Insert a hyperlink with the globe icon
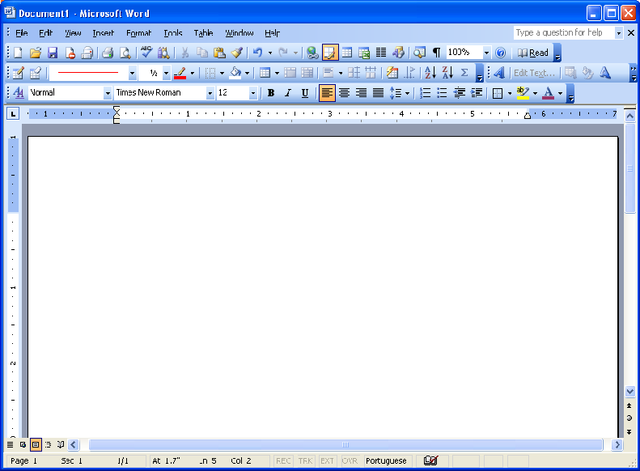640x471 pixels. tap(312, 53)
